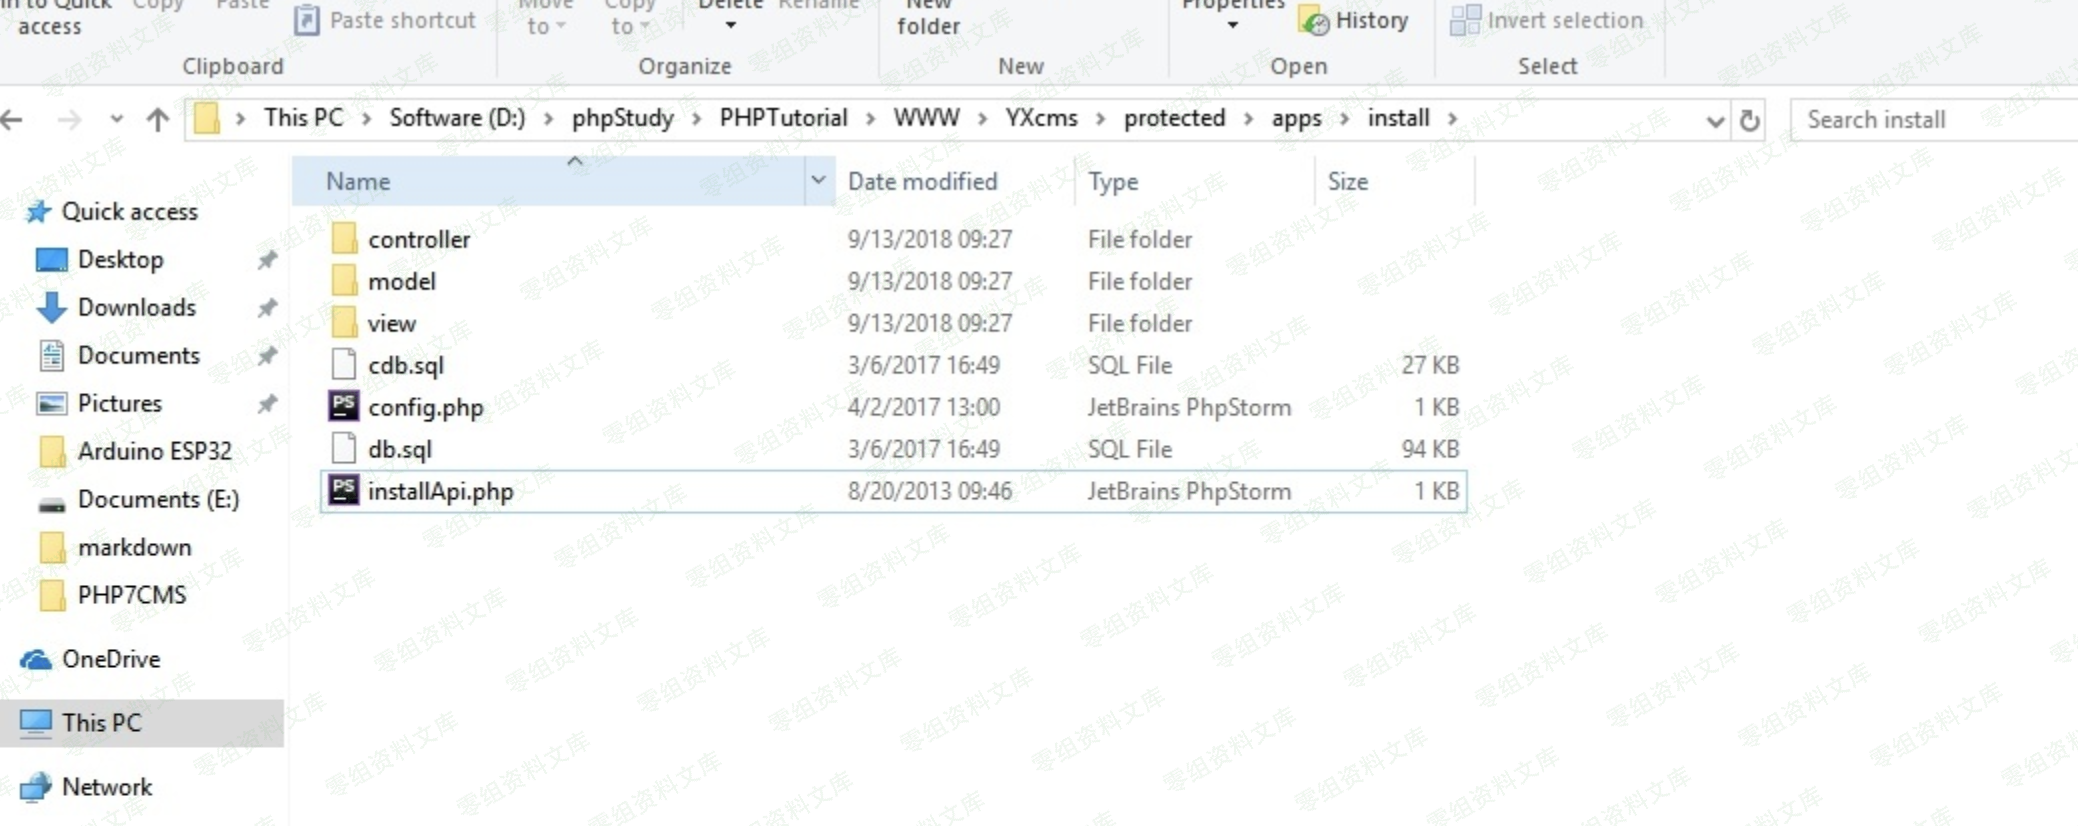
Task: Expand the chevron after YXcms breadcrumb
Action: tap(1100, 119)
